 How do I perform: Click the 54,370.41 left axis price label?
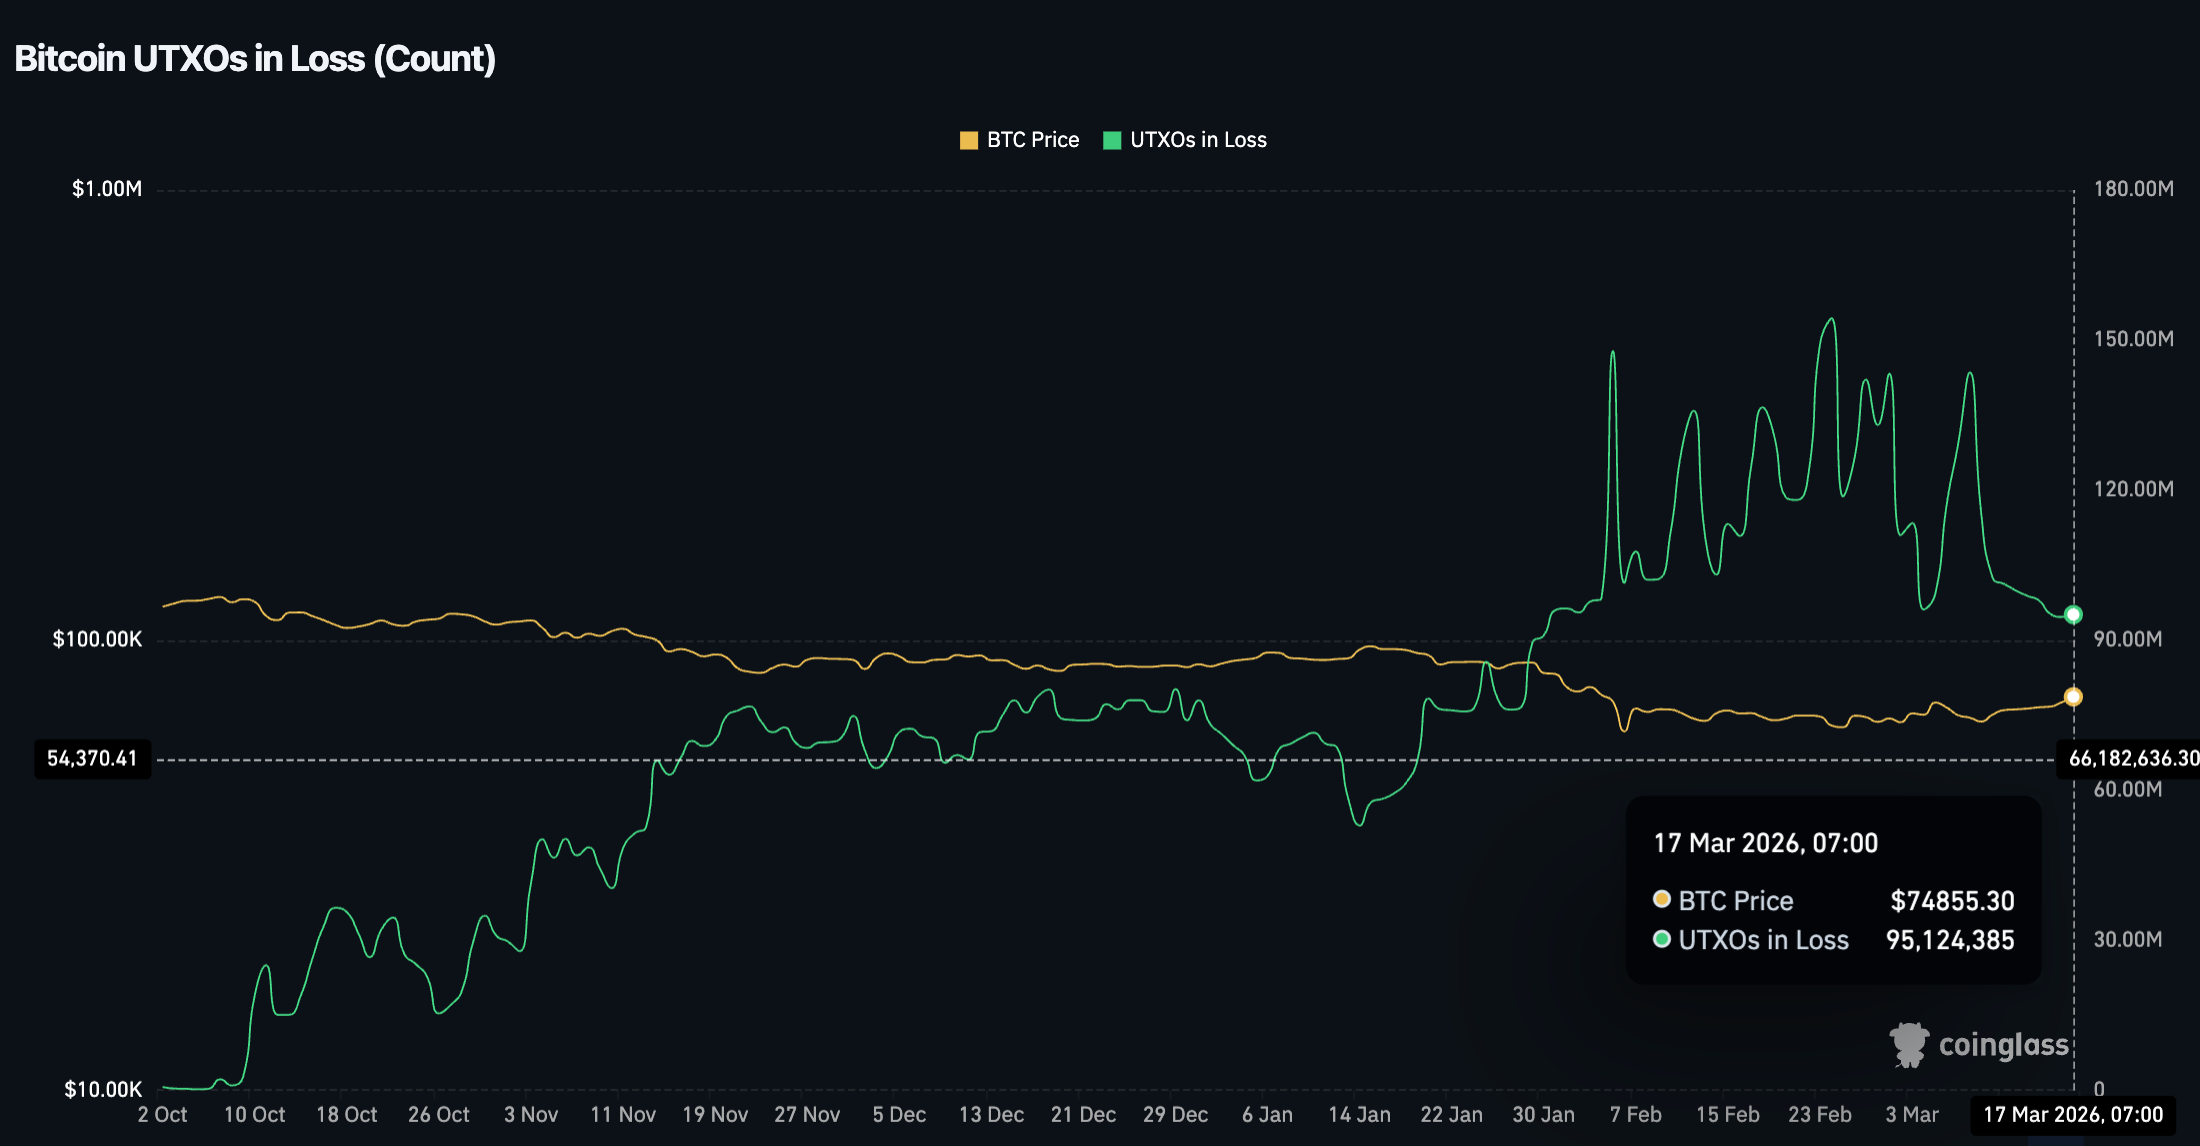(x=92, y=759)
